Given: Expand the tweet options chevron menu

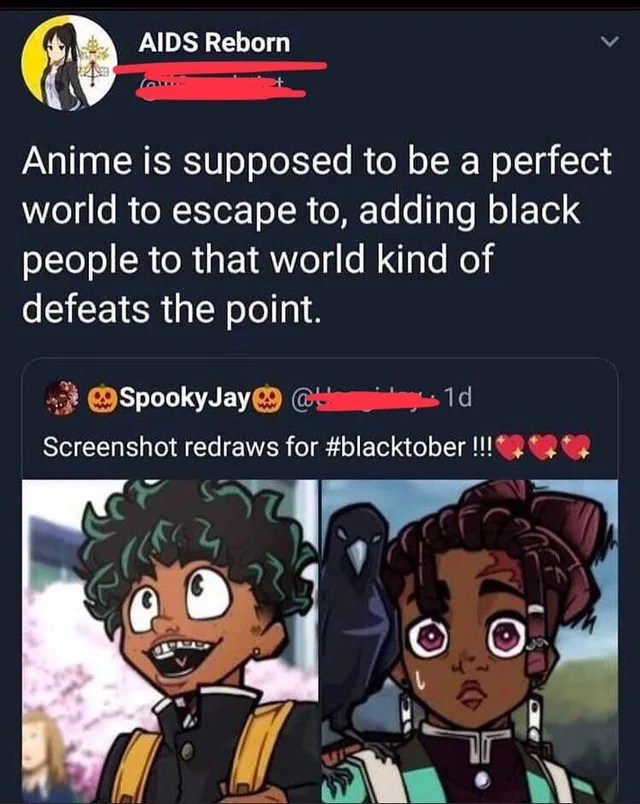Looking at the screenshot, I should pos(610,42).
